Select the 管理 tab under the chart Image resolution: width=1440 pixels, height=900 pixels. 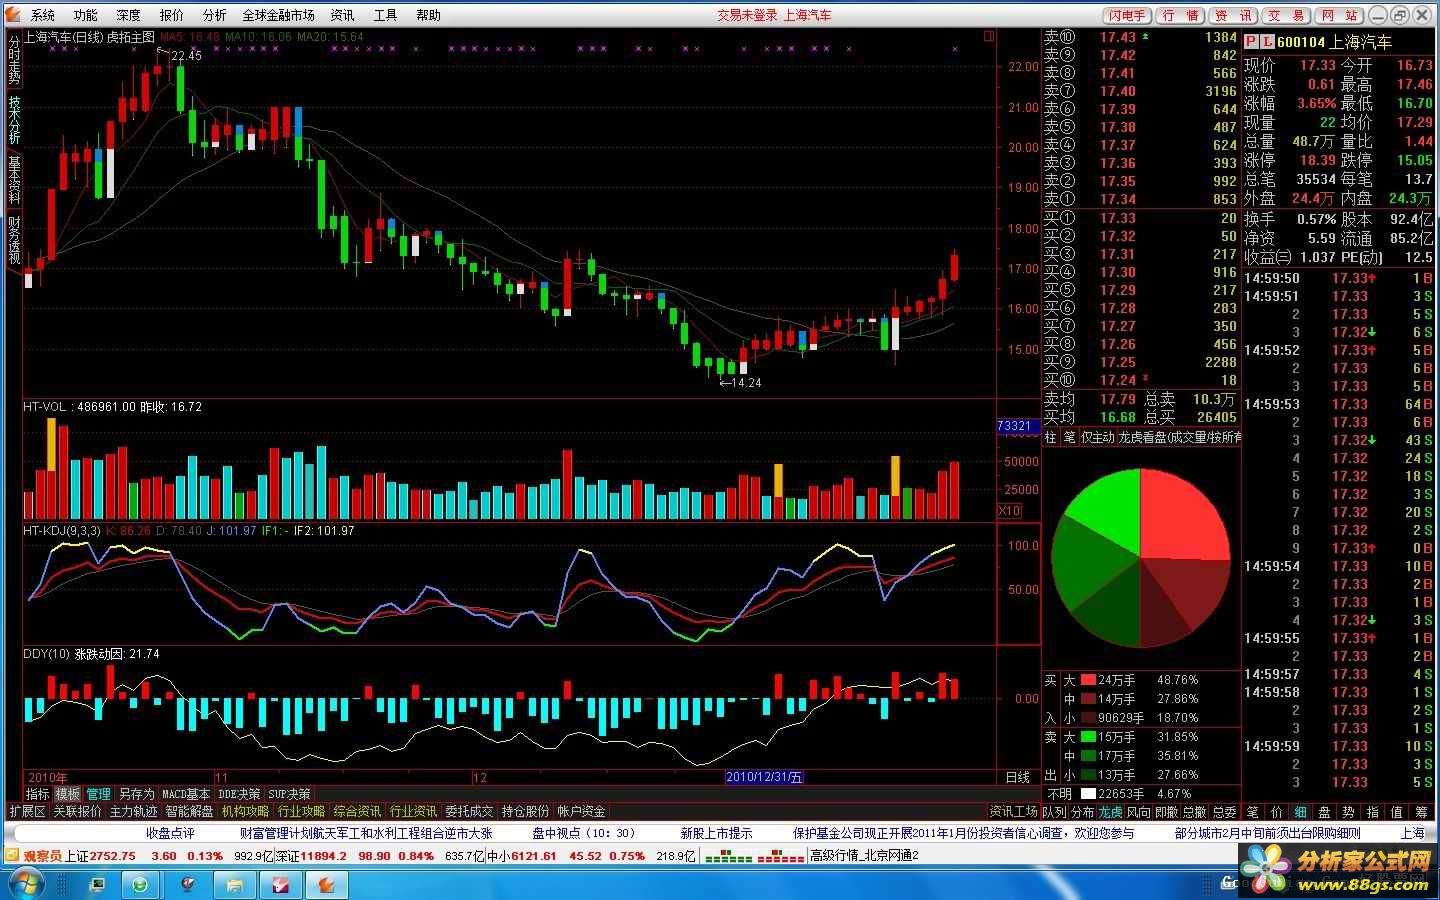tap(98, 794)
